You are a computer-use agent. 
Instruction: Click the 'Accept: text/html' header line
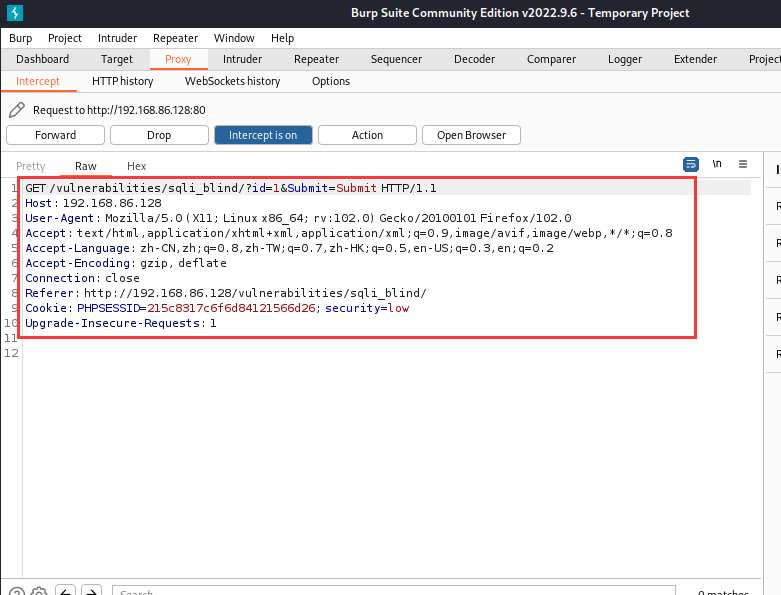(x=349, y=233)
